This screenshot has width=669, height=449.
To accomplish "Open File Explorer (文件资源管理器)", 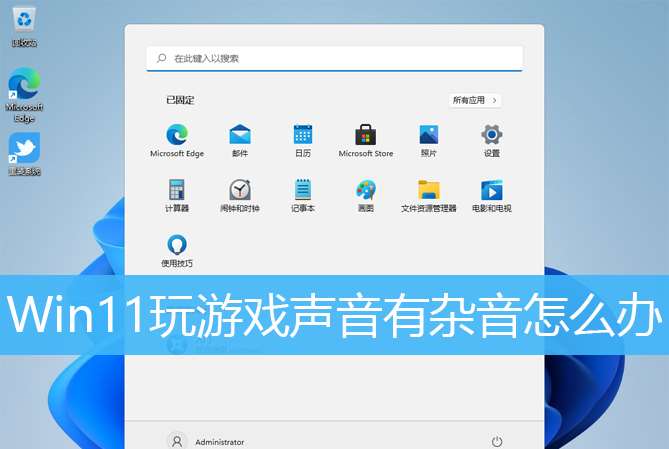I will coord(428,195).
